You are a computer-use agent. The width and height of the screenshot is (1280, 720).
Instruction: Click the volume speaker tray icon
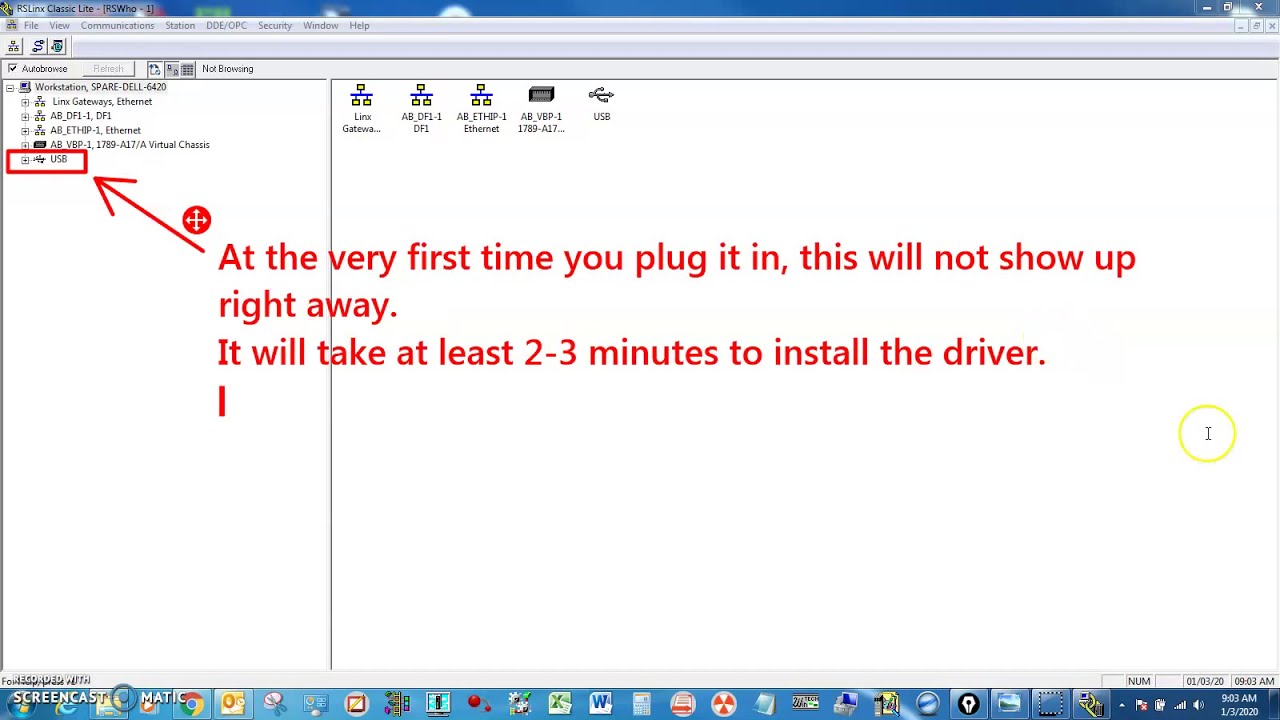[x=1198, y=705]
